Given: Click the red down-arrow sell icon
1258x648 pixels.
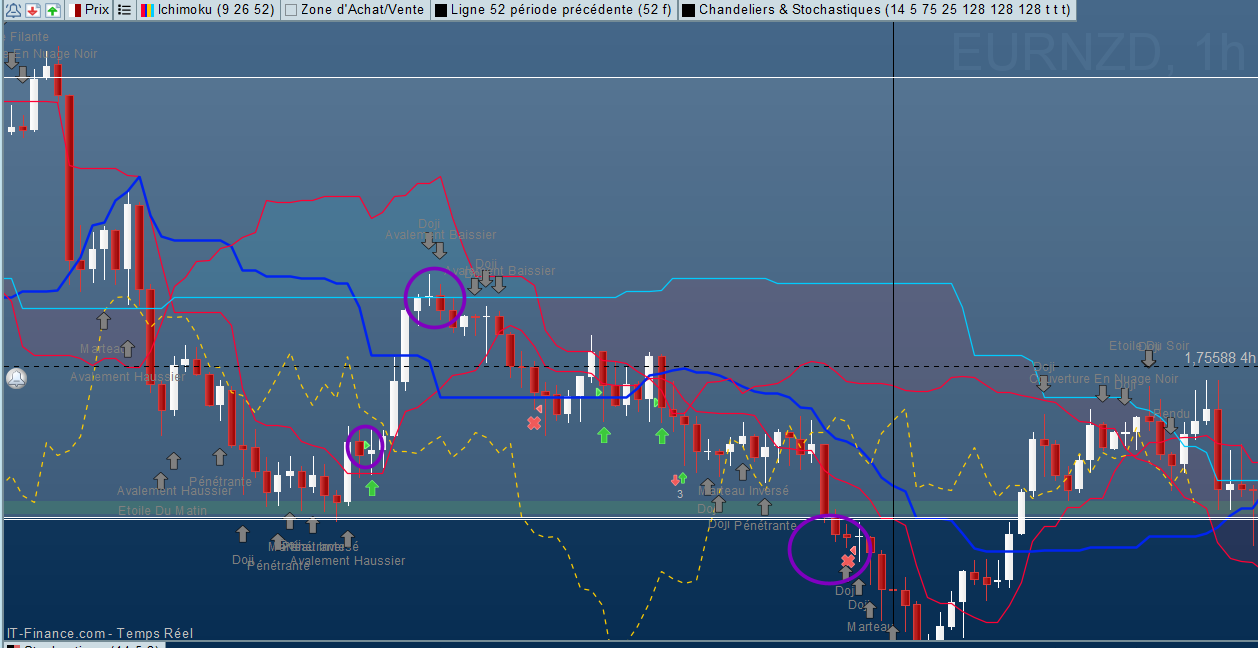Looking at the screenshot, I should point(32,10).
